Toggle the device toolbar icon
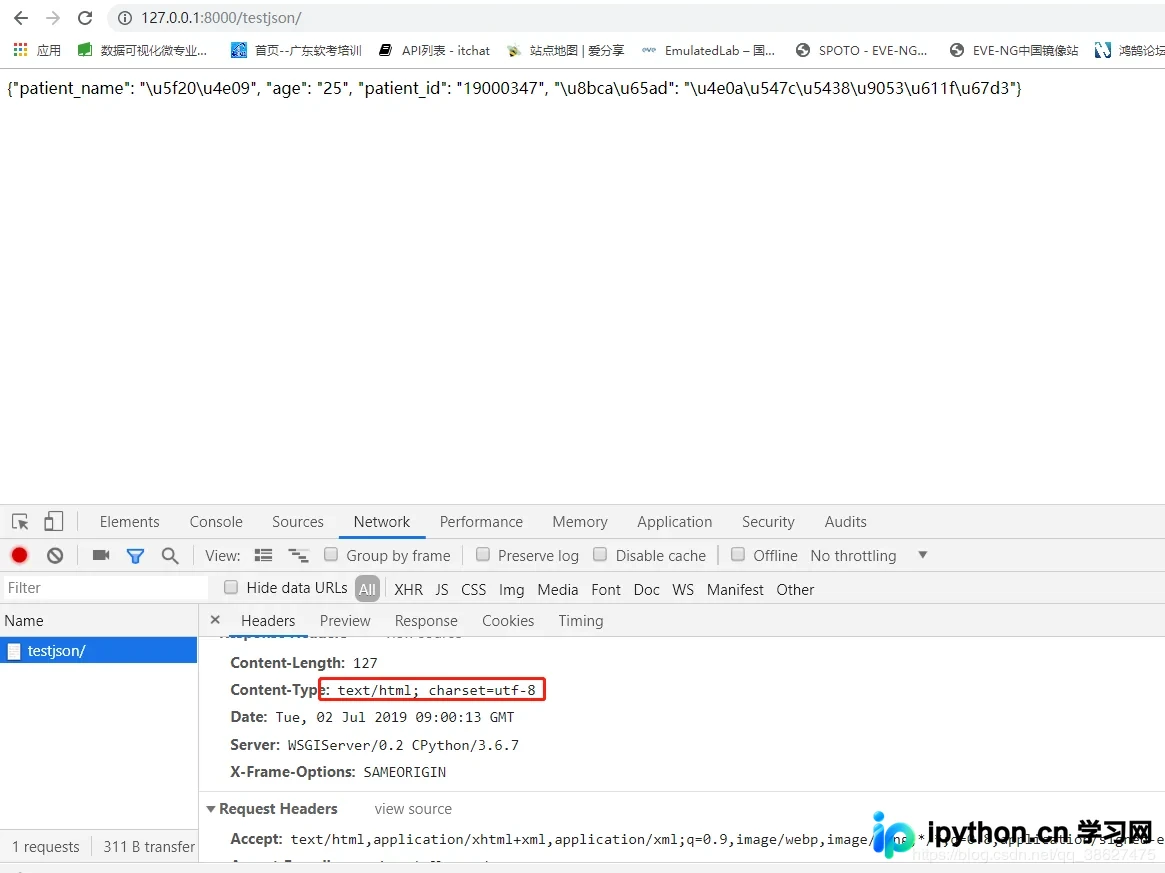The width and height of the screenshot is (1165, 873). coord(53,522)
